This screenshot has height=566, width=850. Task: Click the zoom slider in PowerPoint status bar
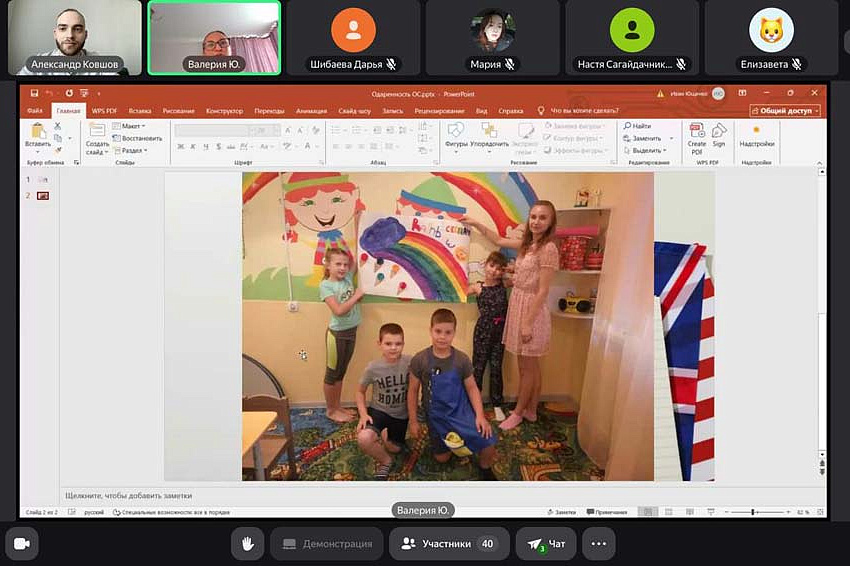(x=755, y=512)
